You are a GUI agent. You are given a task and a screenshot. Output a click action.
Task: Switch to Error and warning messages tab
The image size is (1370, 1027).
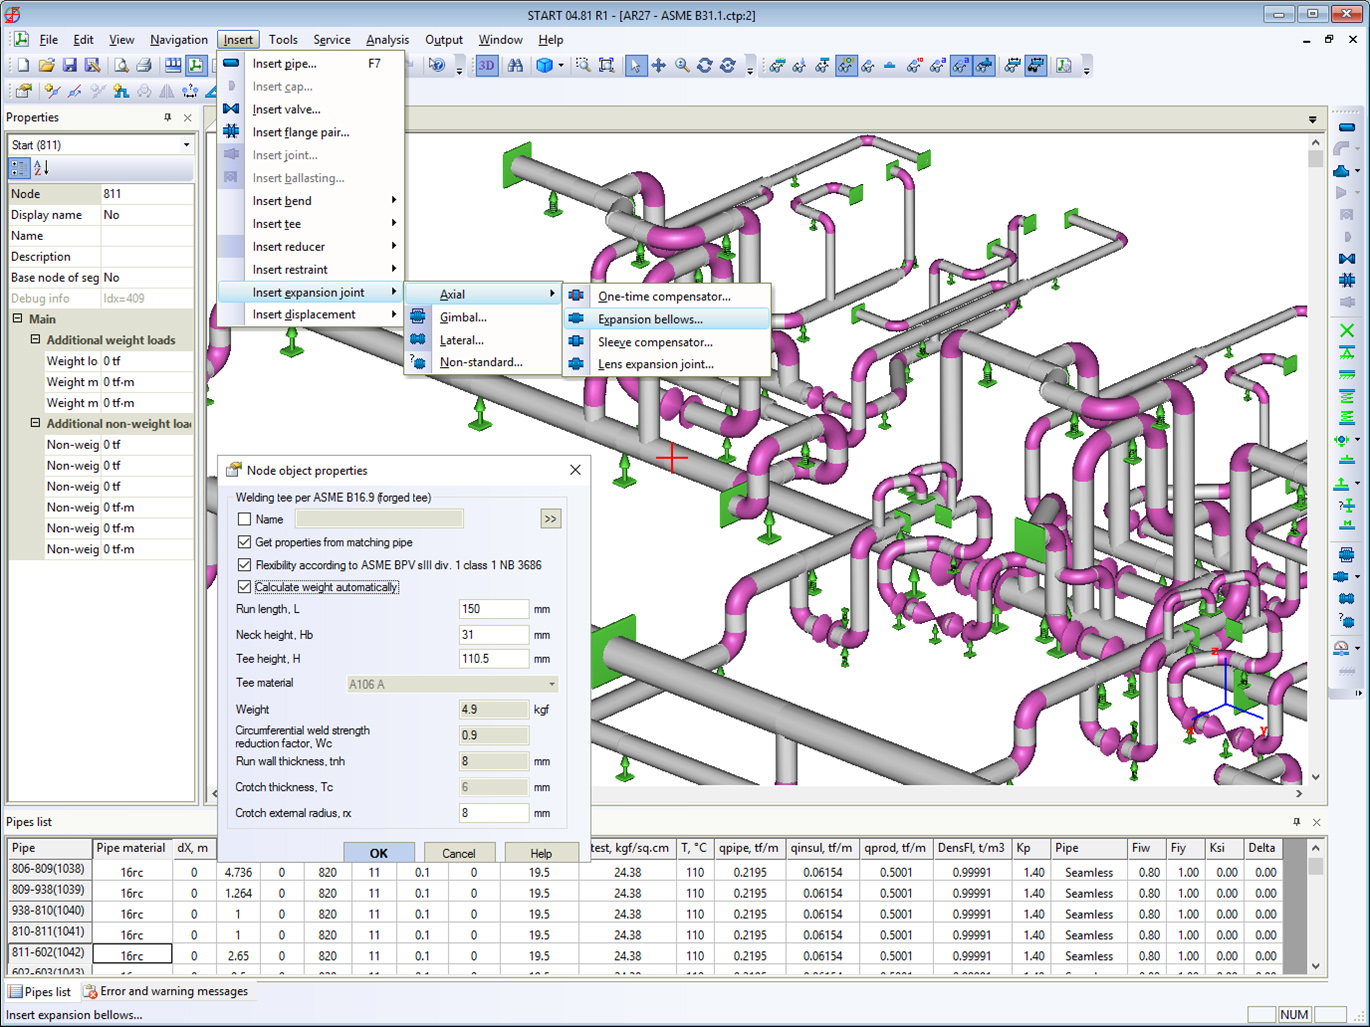pyautogui.click(x=167, y=992)
